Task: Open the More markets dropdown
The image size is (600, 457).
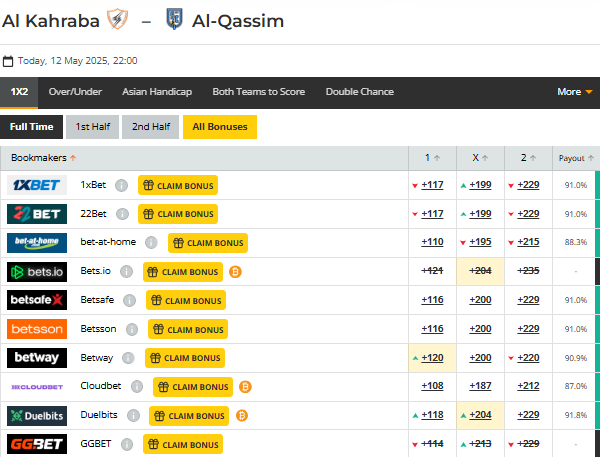Action: 574,92
